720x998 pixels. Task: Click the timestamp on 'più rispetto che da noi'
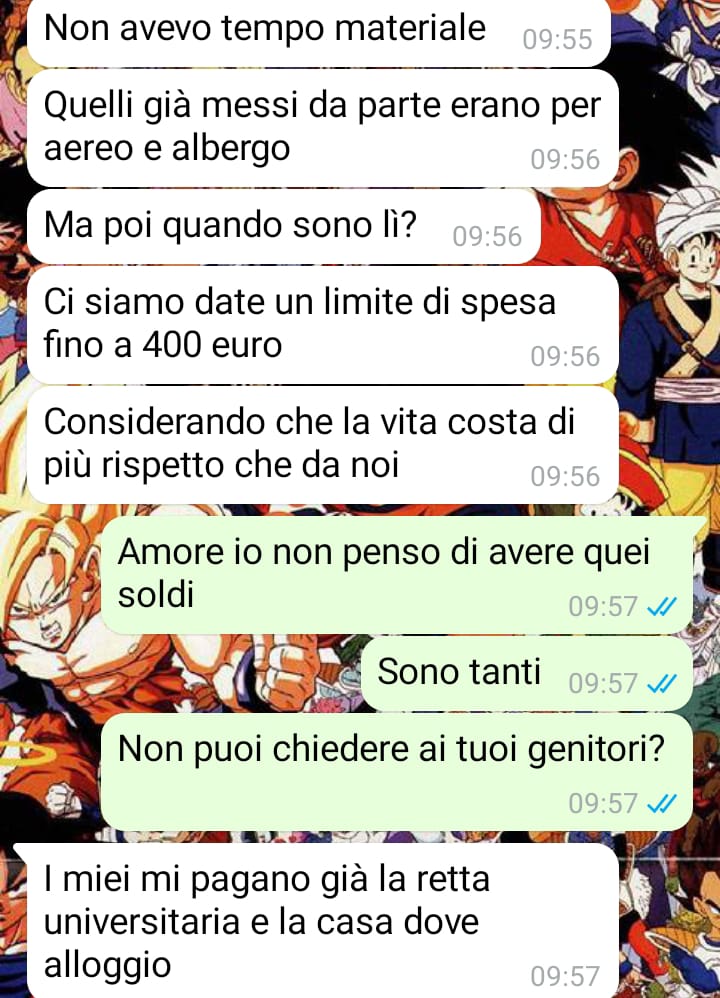565,476
